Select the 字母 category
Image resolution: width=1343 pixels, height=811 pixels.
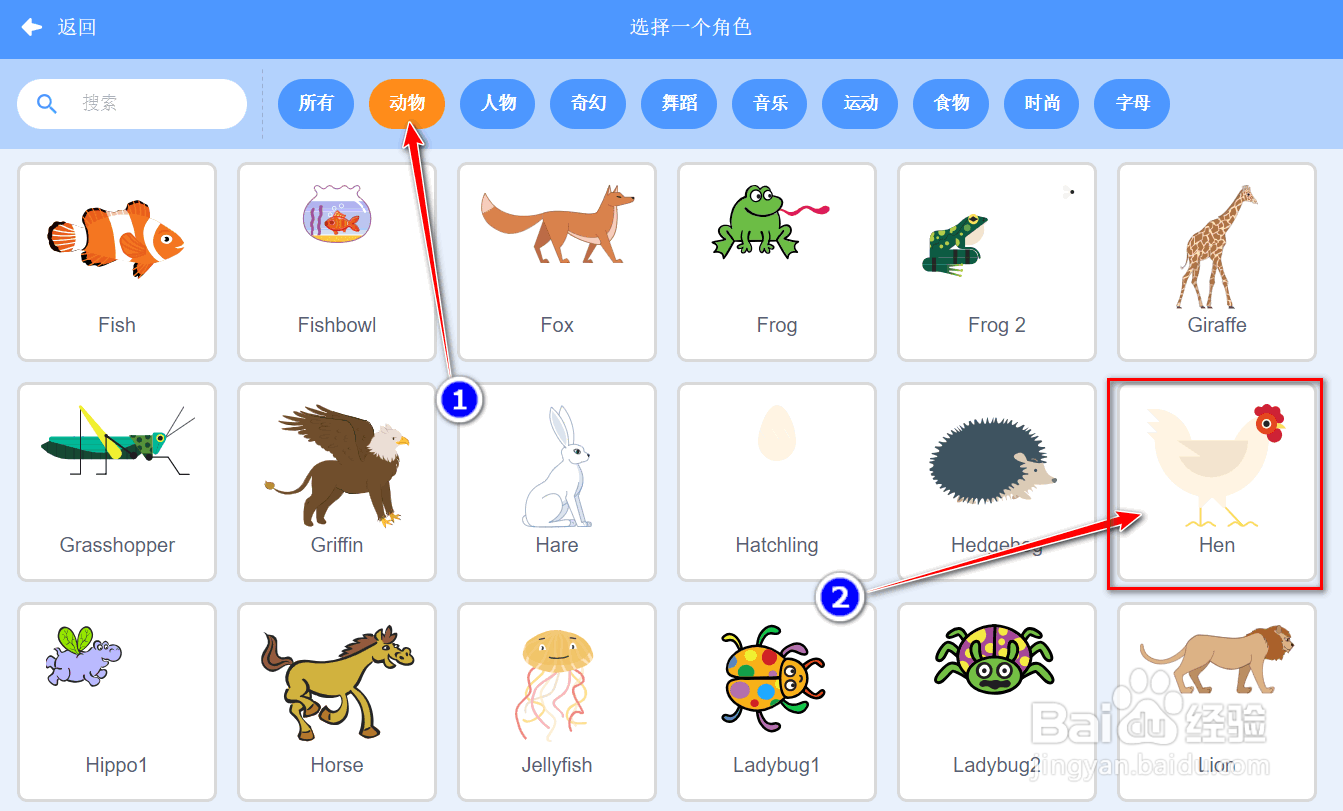tap(1132, 103)
